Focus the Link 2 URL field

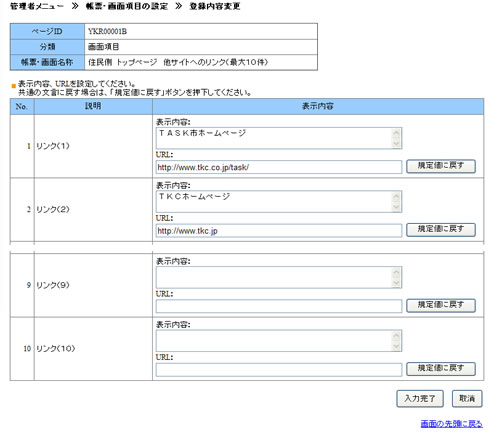click(x=279, y=231)
